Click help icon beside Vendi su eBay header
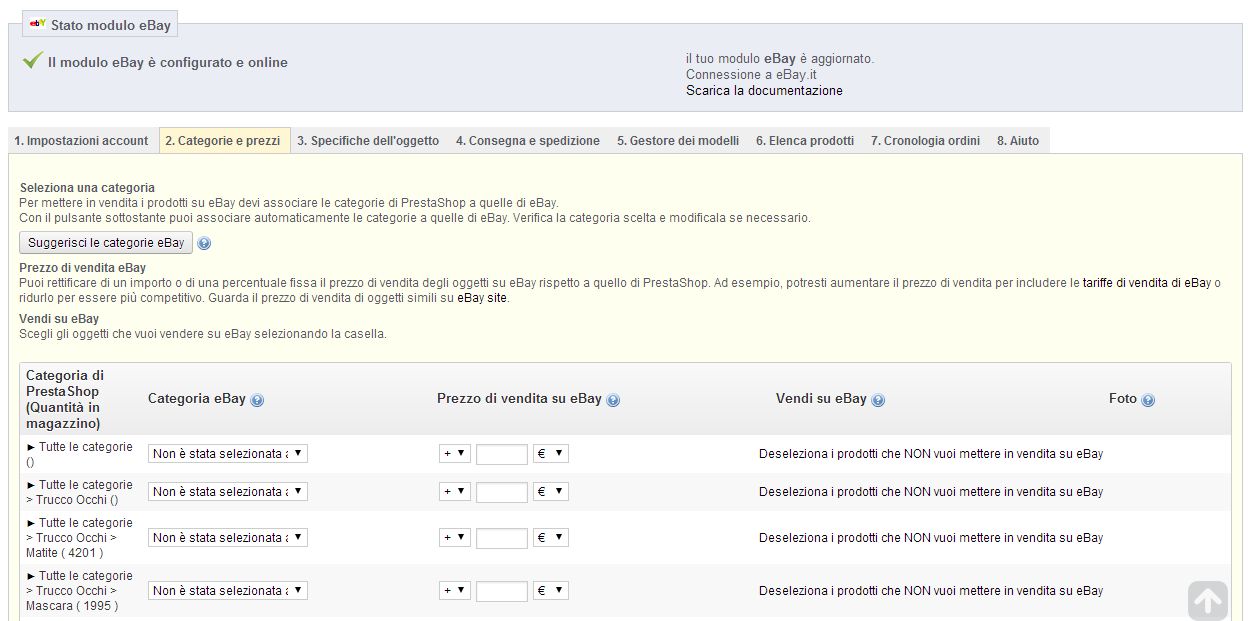 [878, 400]
